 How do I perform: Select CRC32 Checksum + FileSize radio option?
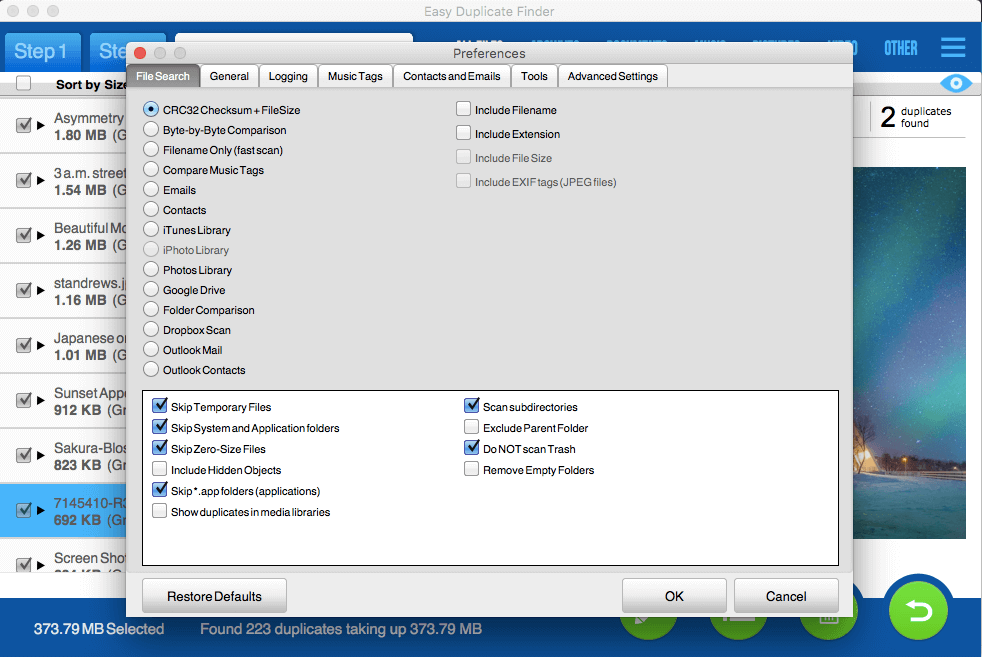151,110
